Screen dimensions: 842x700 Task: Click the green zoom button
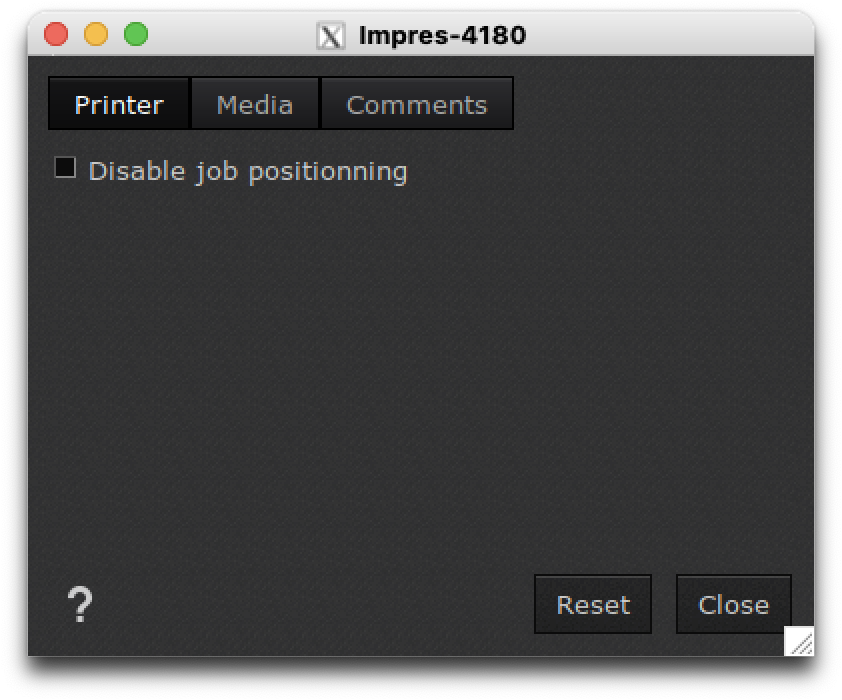point(133,33)
